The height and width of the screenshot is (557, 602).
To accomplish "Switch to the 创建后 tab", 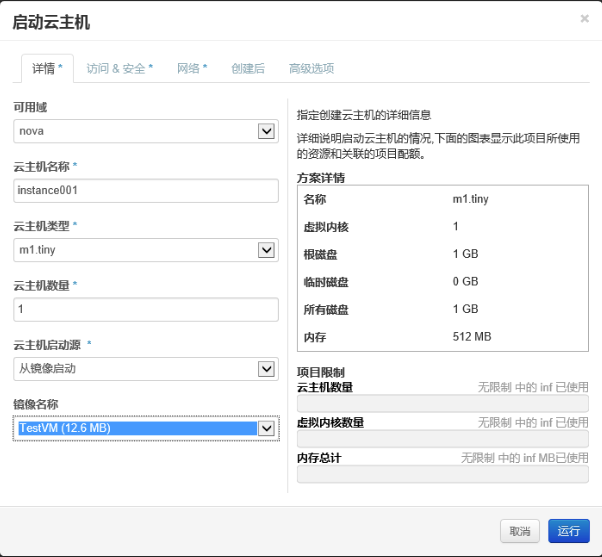I will [x=248, y=68].
